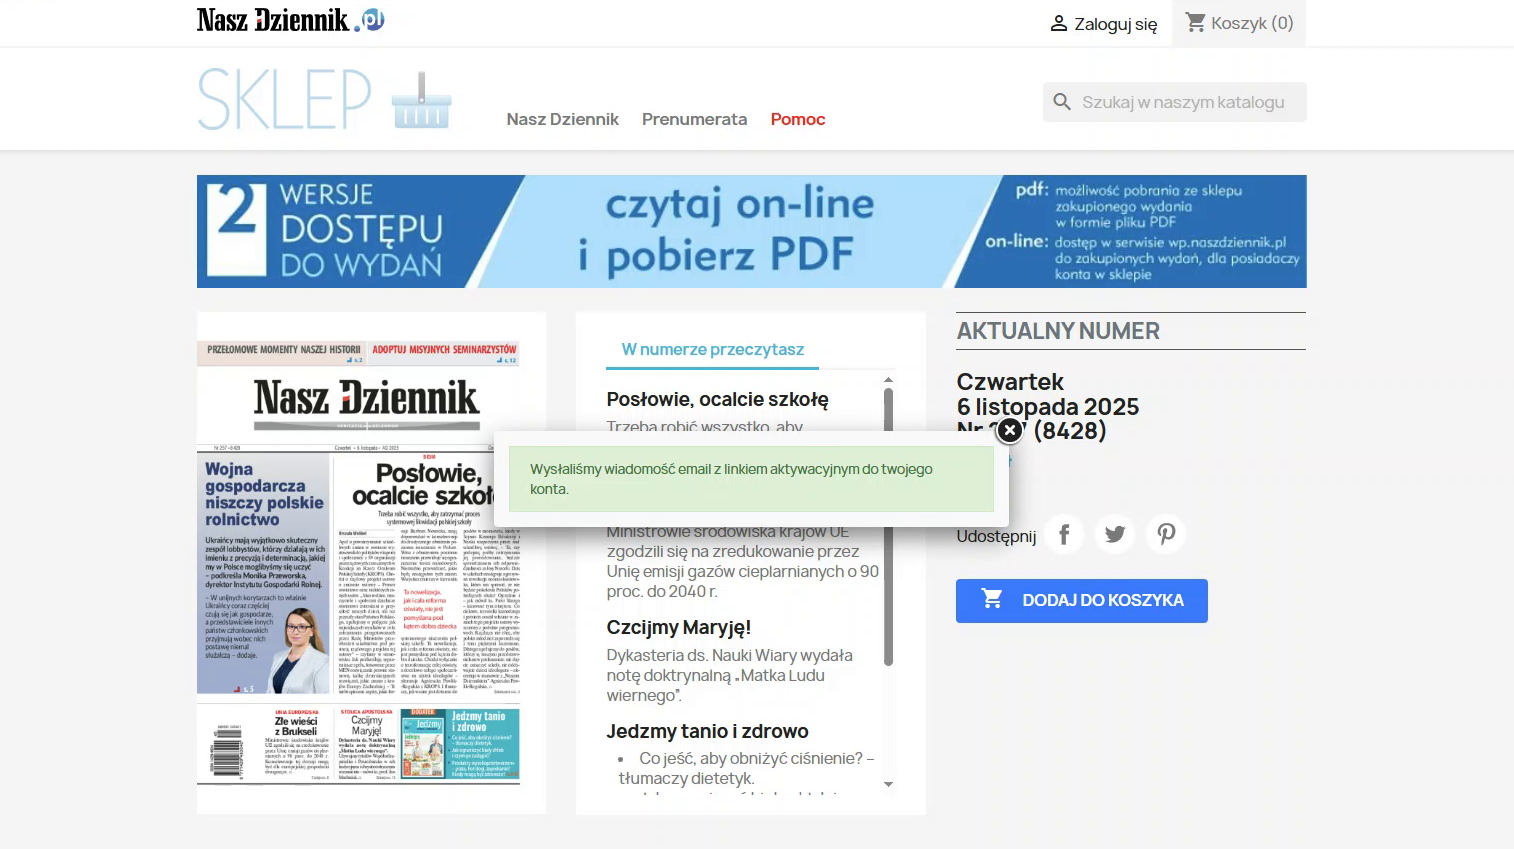1514x849 pixels.
Task: Select the Pinterest share icon
Action: tap(1165, 534)
